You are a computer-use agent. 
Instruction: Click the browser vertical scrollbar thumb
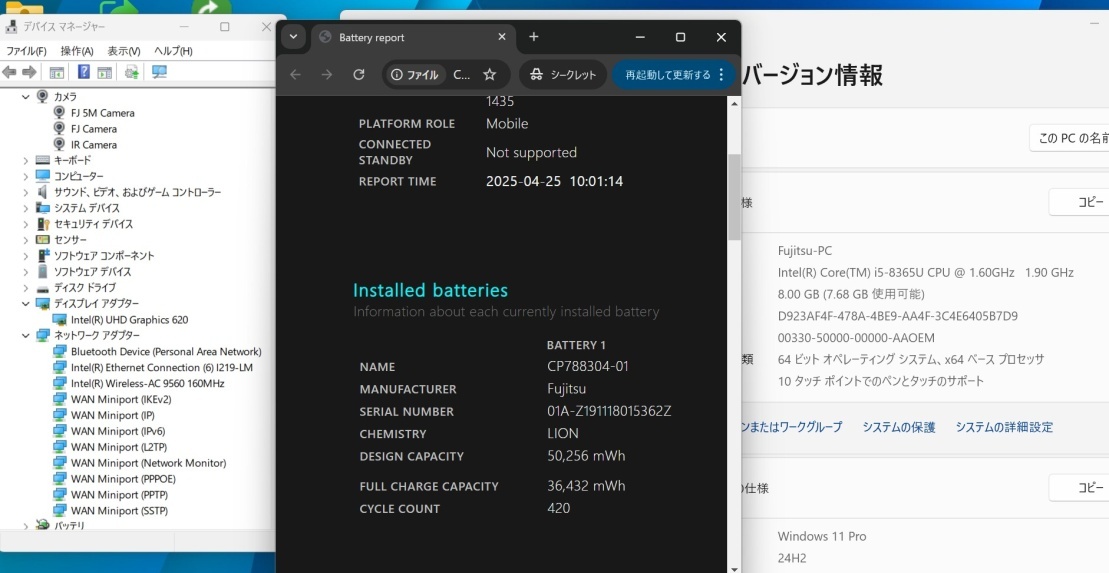(x=733, y=197)
